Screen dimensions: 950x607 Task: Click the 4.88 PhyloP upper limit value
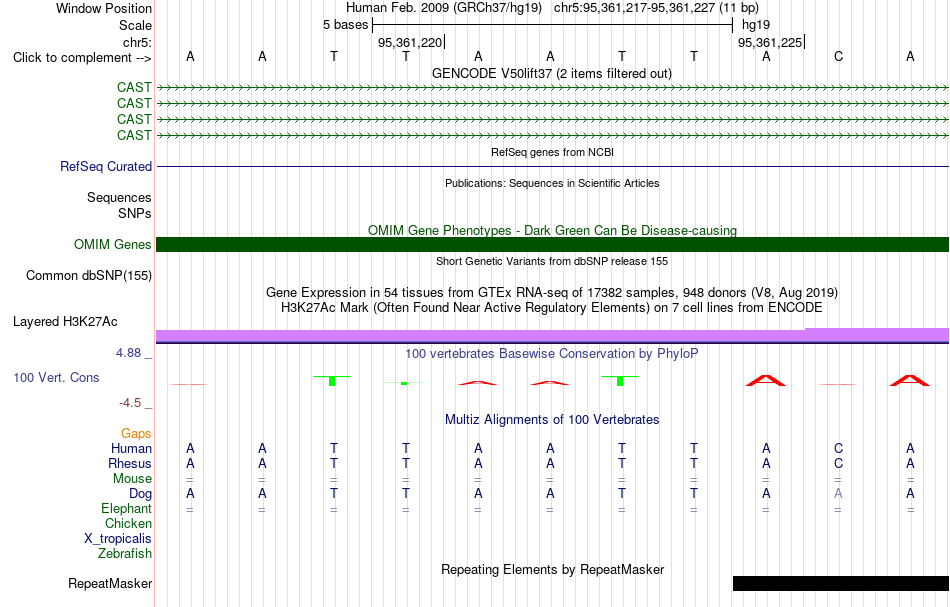click(128, 353)
